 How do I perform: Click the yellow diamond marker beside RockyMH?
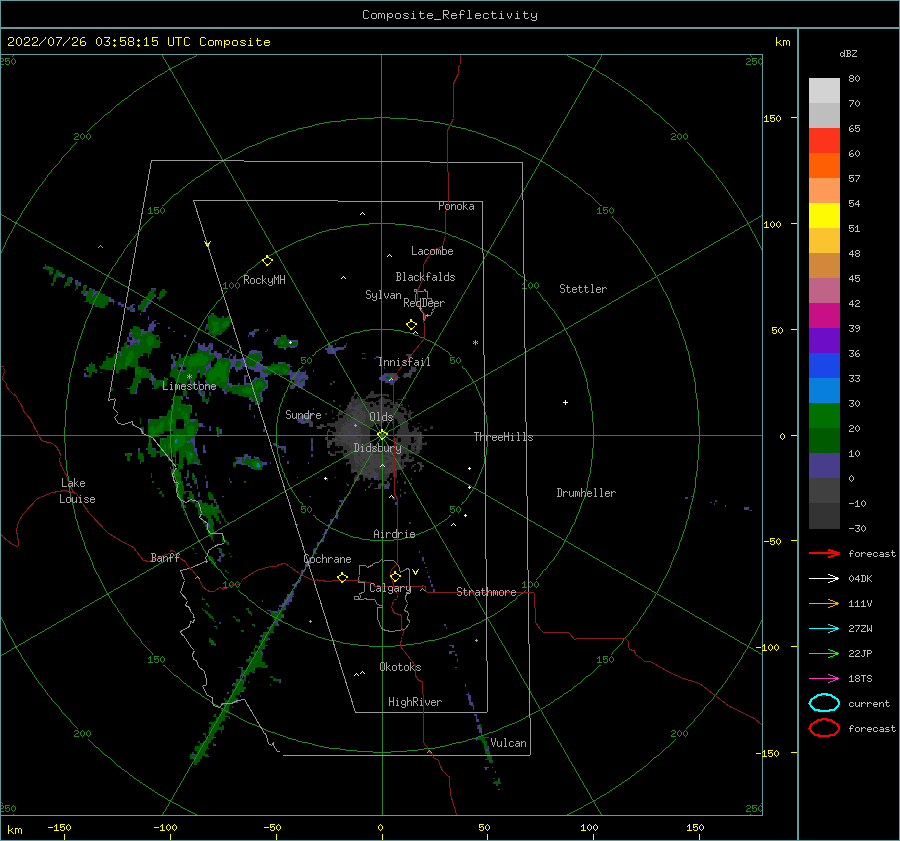tap(267, 261)
